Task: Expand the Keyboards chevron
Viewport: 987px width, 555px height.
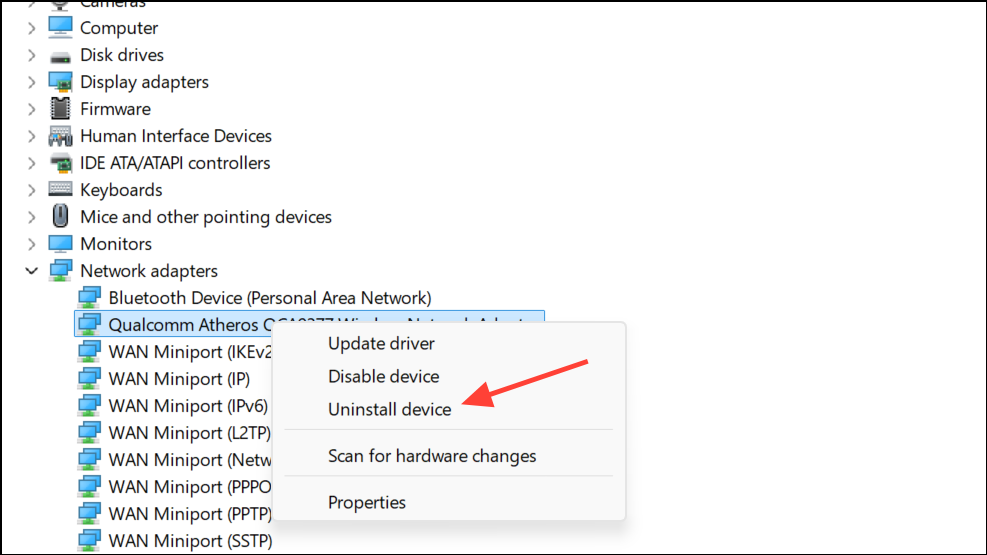Action: (31, 190)
